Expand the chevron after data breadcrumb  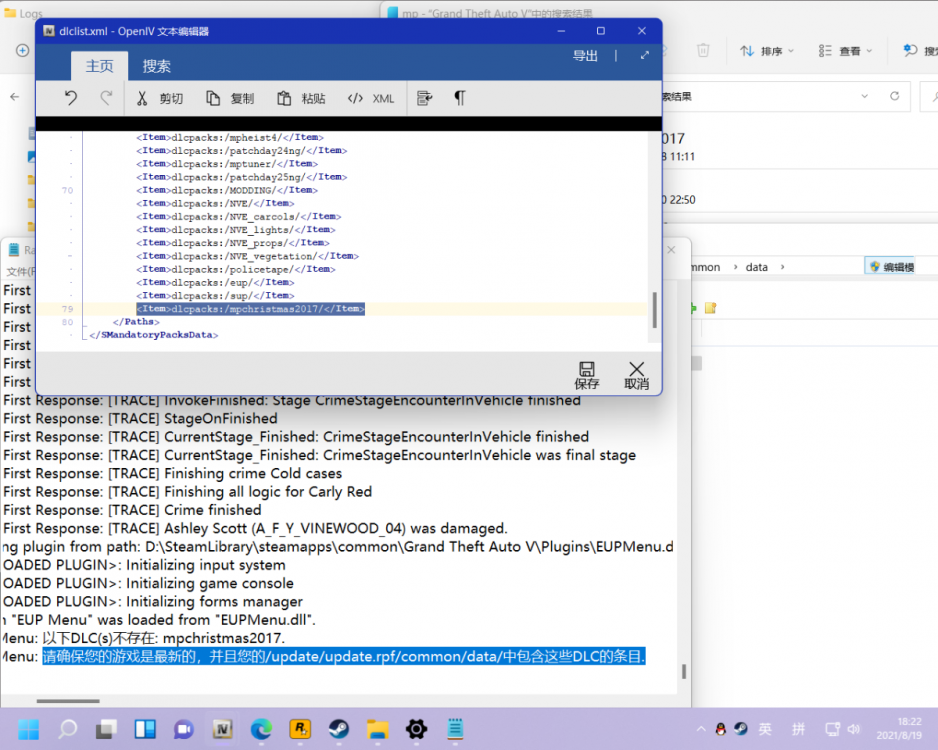point(782,267)
